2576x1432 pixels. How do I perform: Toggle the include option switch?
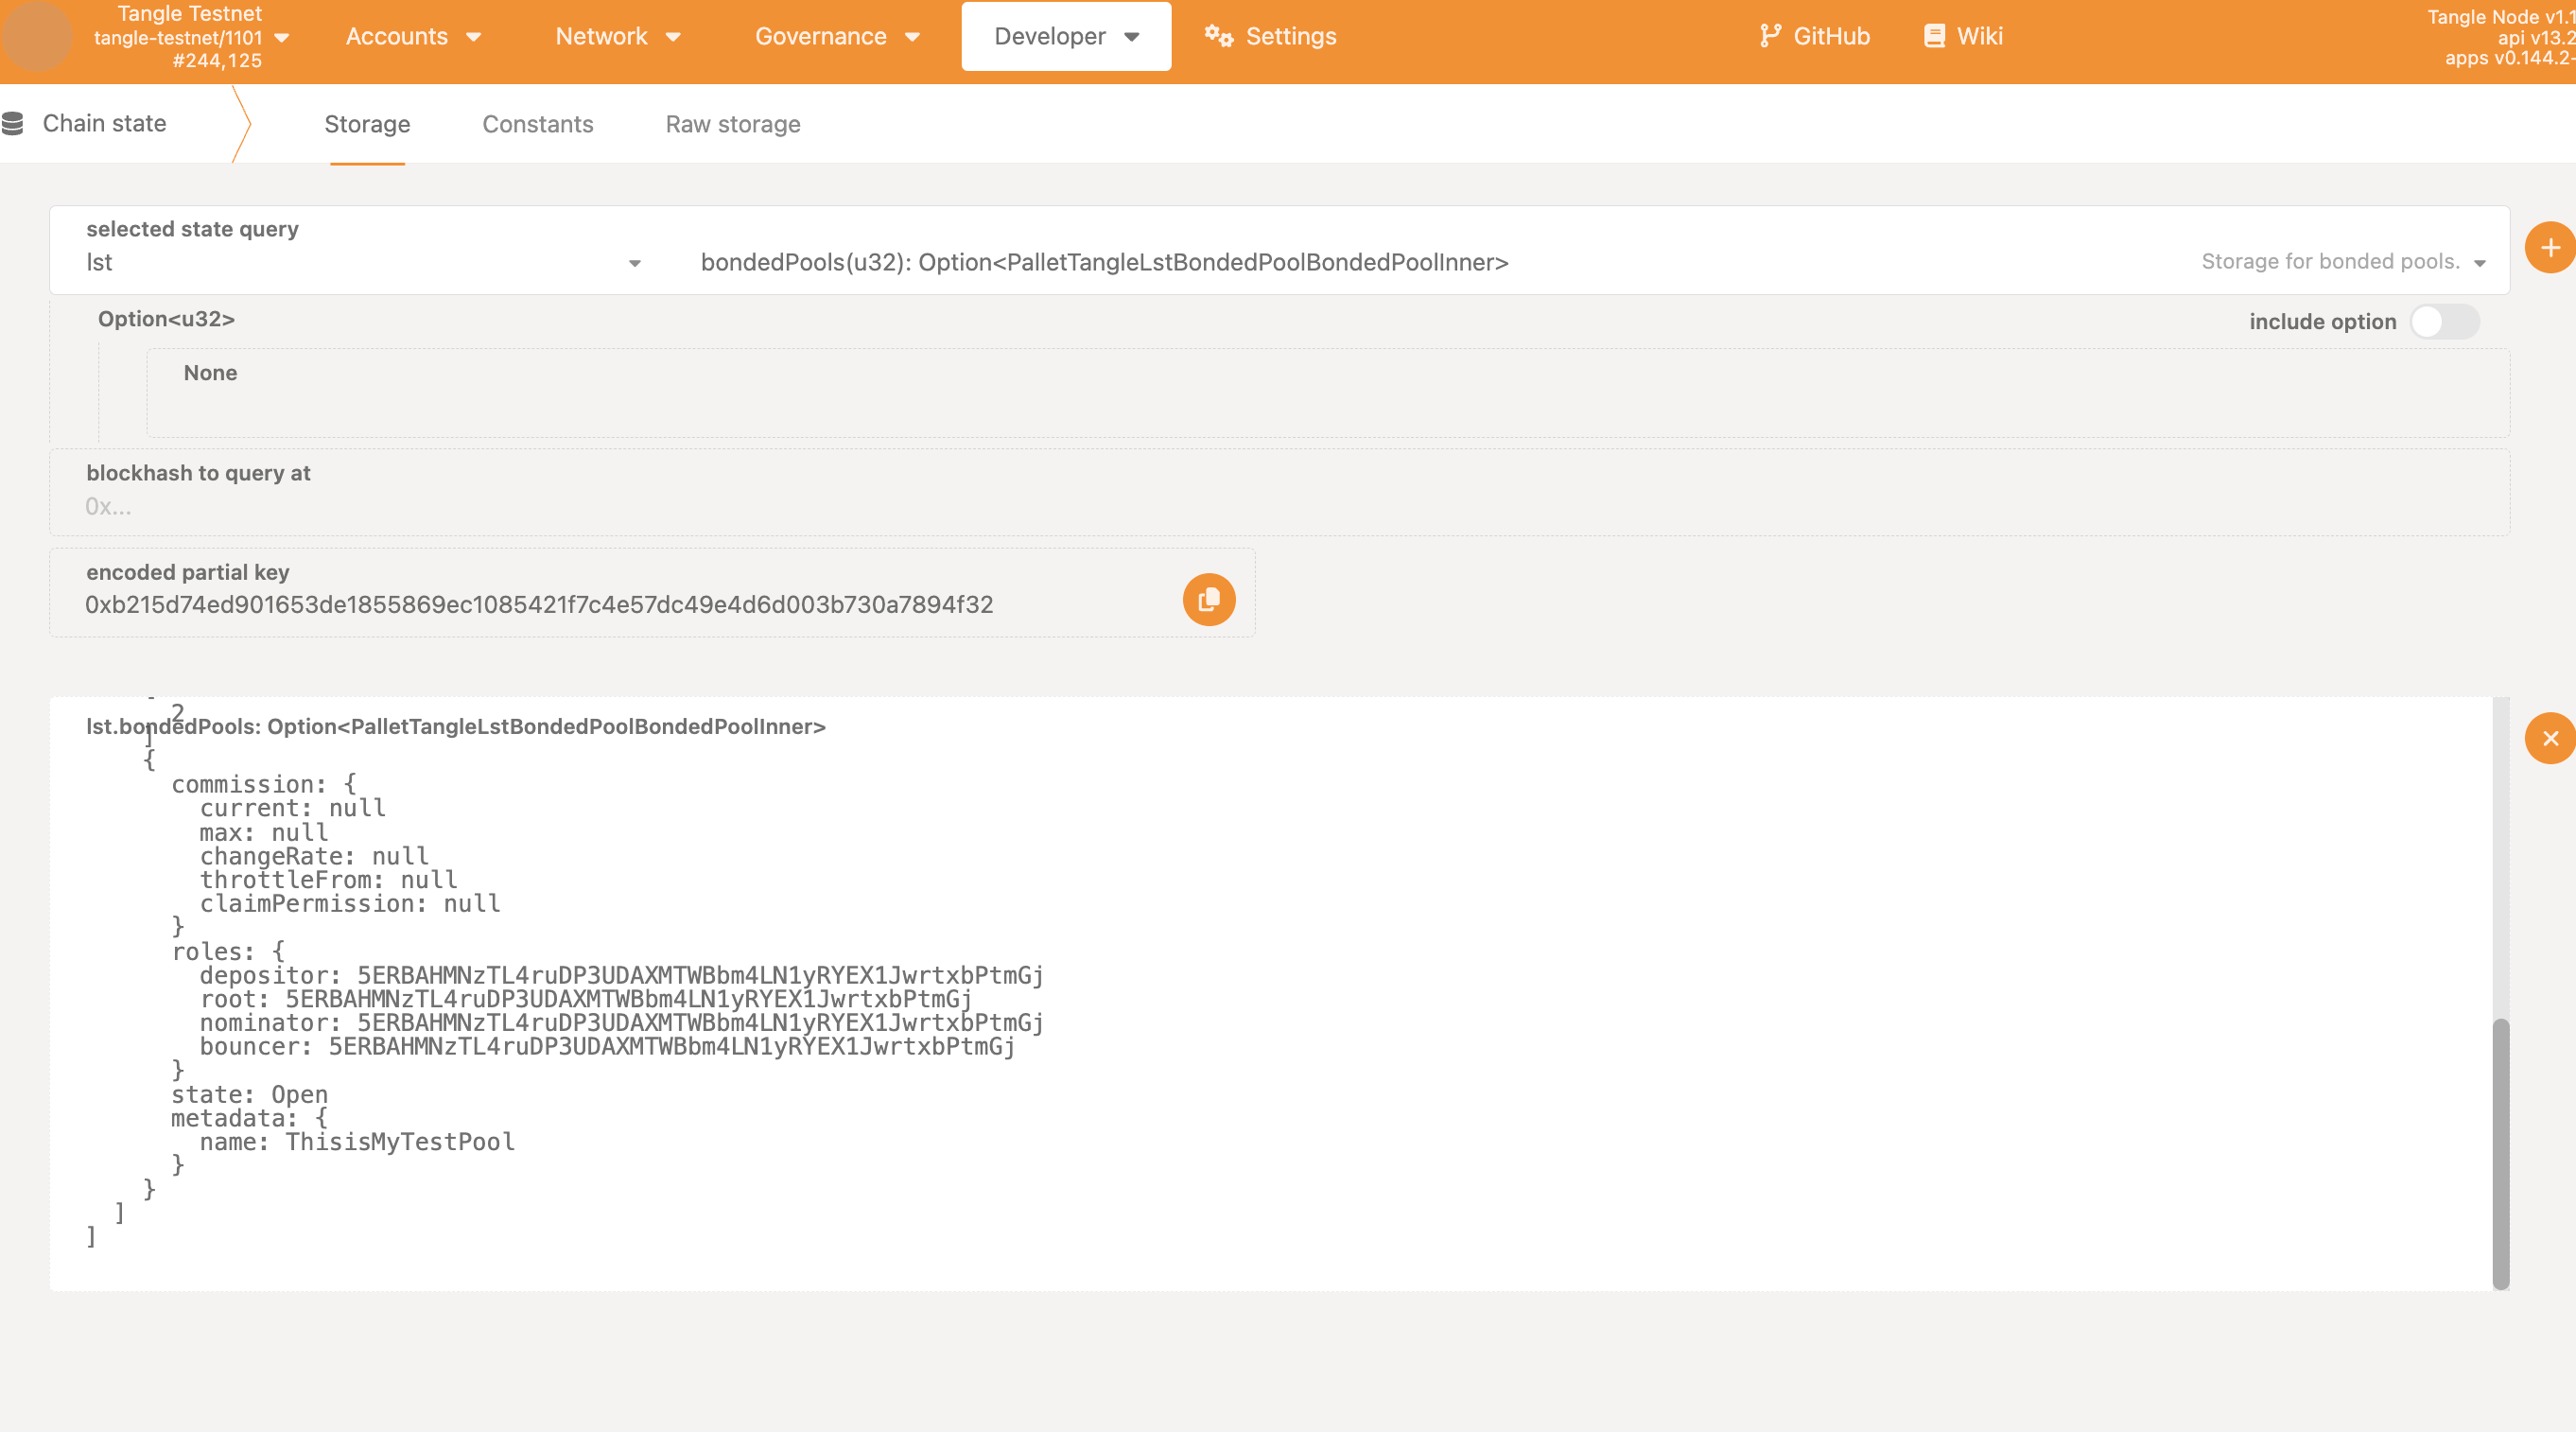click(x=2443, y=322)
